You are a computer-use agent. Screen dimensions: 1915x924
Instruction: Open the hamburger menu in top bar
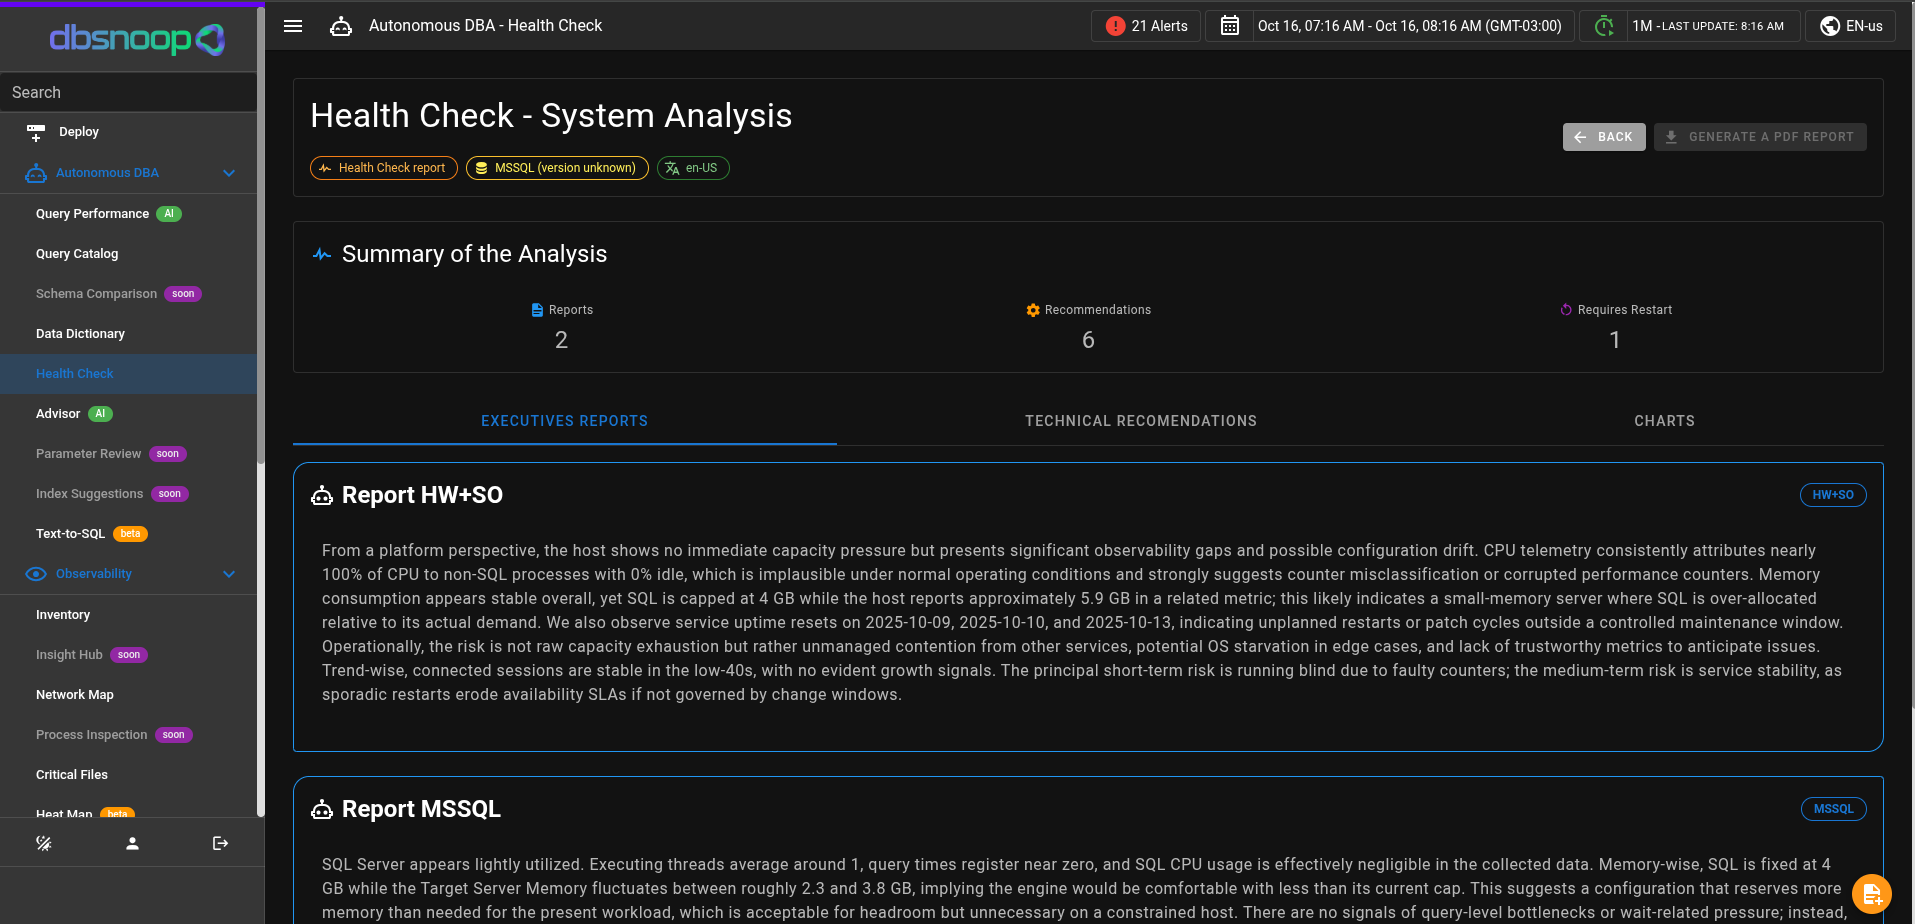click(293, 26)
